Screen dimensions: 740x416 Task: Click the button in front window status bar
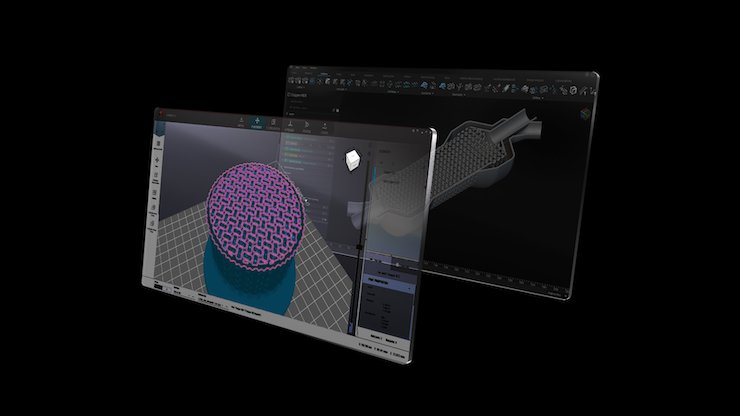[x=159, y=288]
